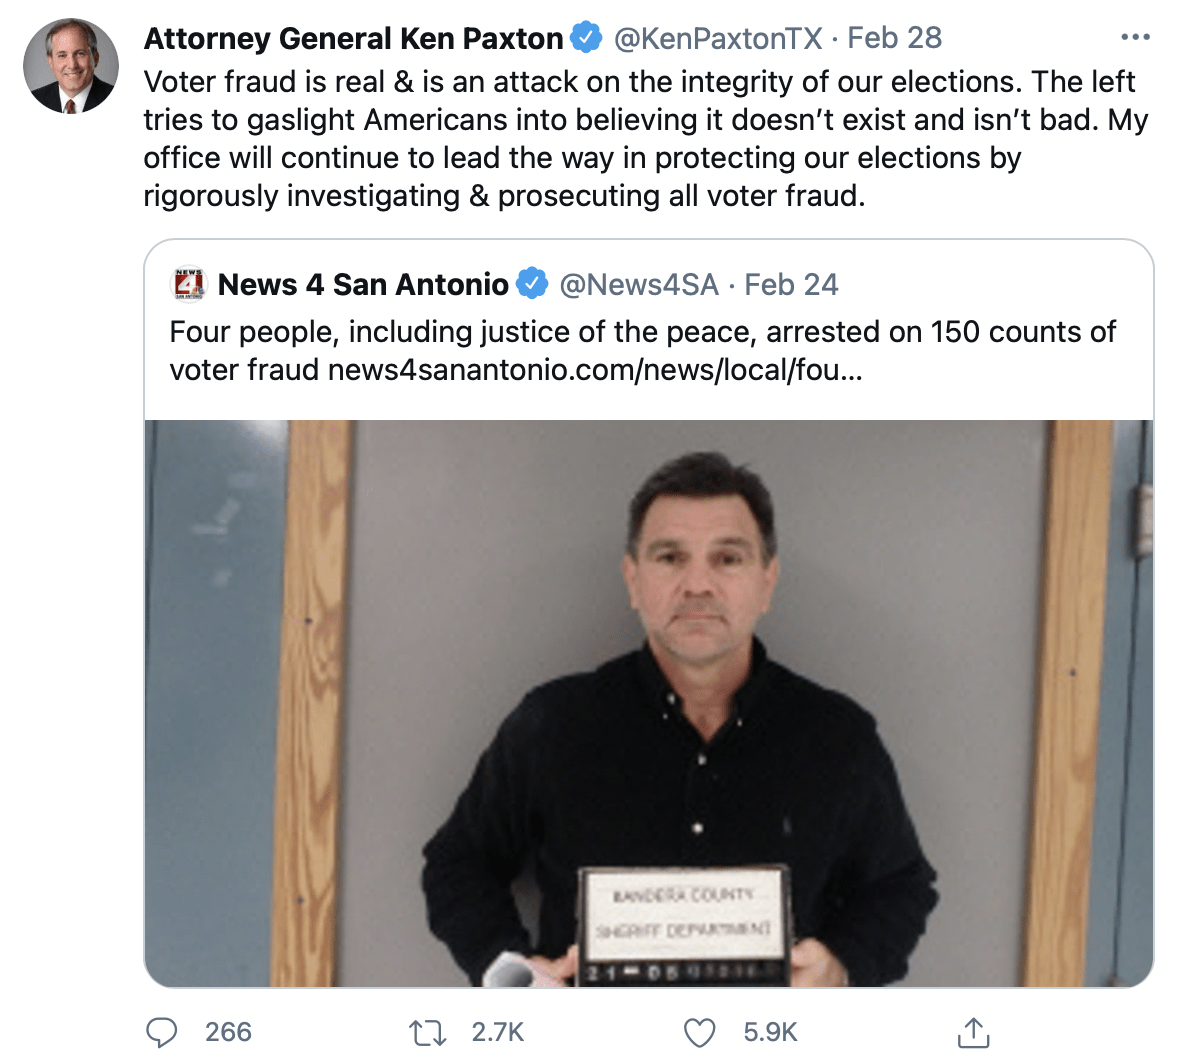Click News 4 San Antonio's verified badge
Viewport: 1178px width, 1060px height.
pos(532,284)
